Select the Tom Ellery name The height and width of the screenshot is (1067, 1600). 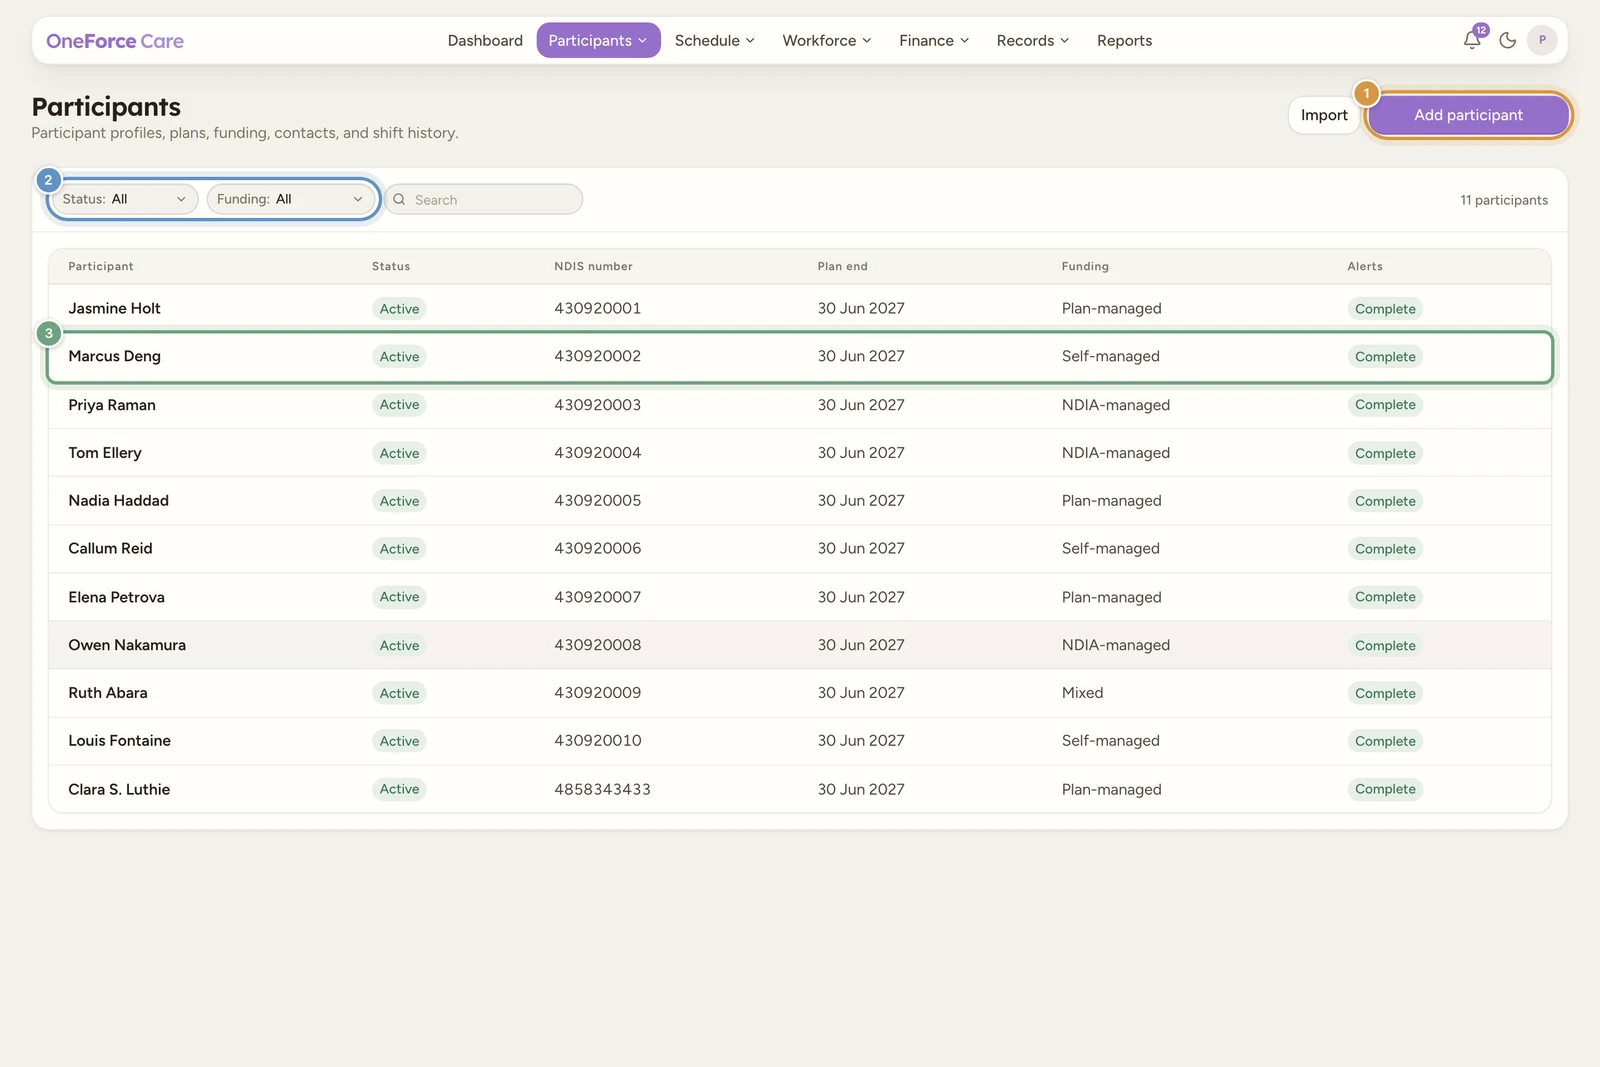coord(105,453)
